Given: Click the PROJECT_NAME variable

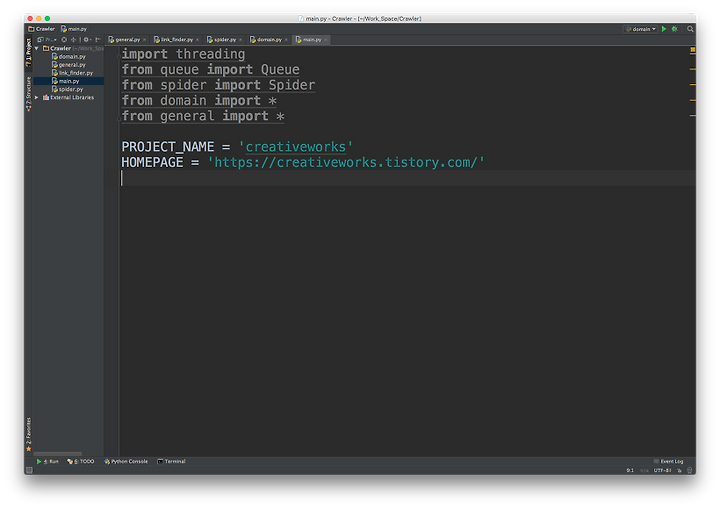Looking at the screenshot, I should click(168, 147).
